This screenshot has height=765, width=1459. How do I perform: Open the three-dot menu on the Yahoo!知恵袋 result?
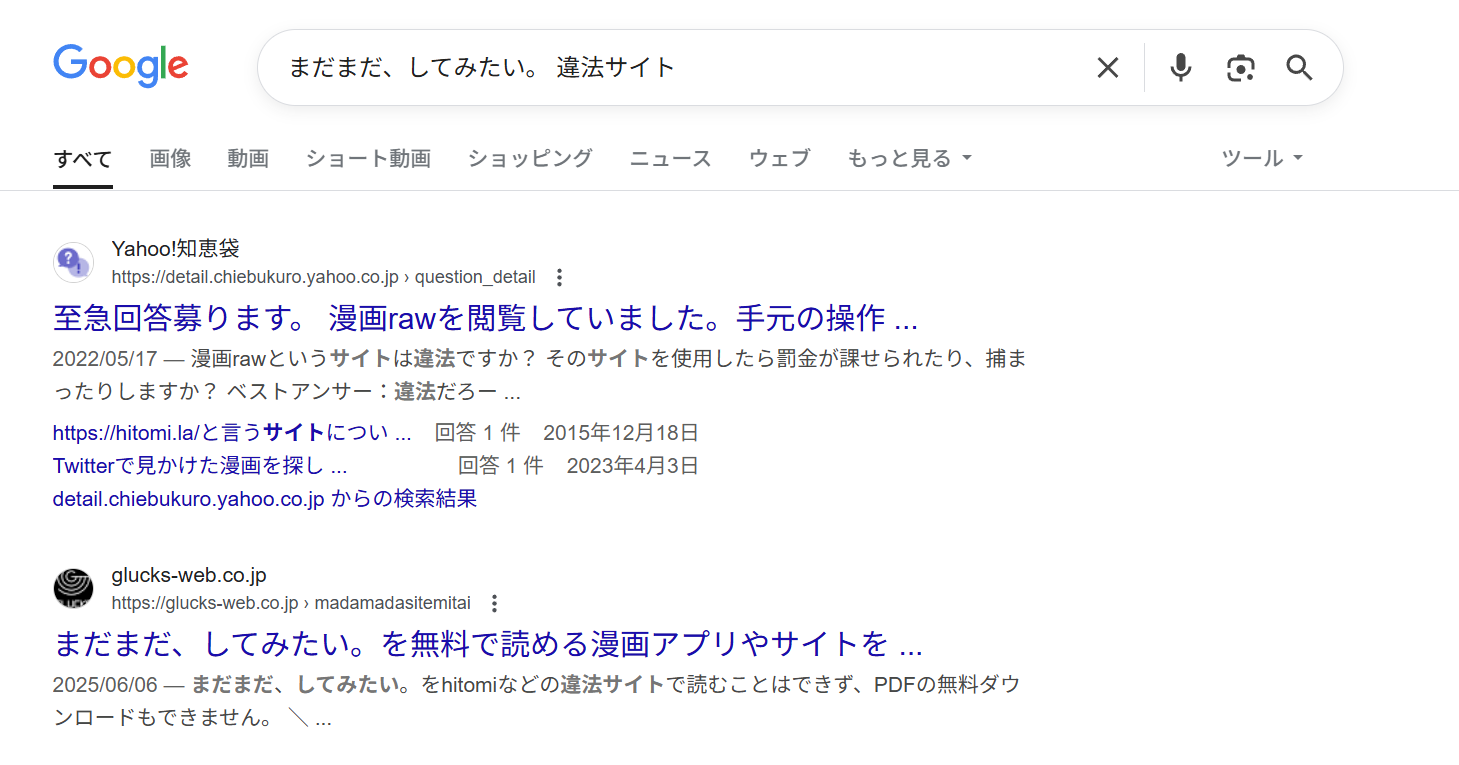[558, 277]
